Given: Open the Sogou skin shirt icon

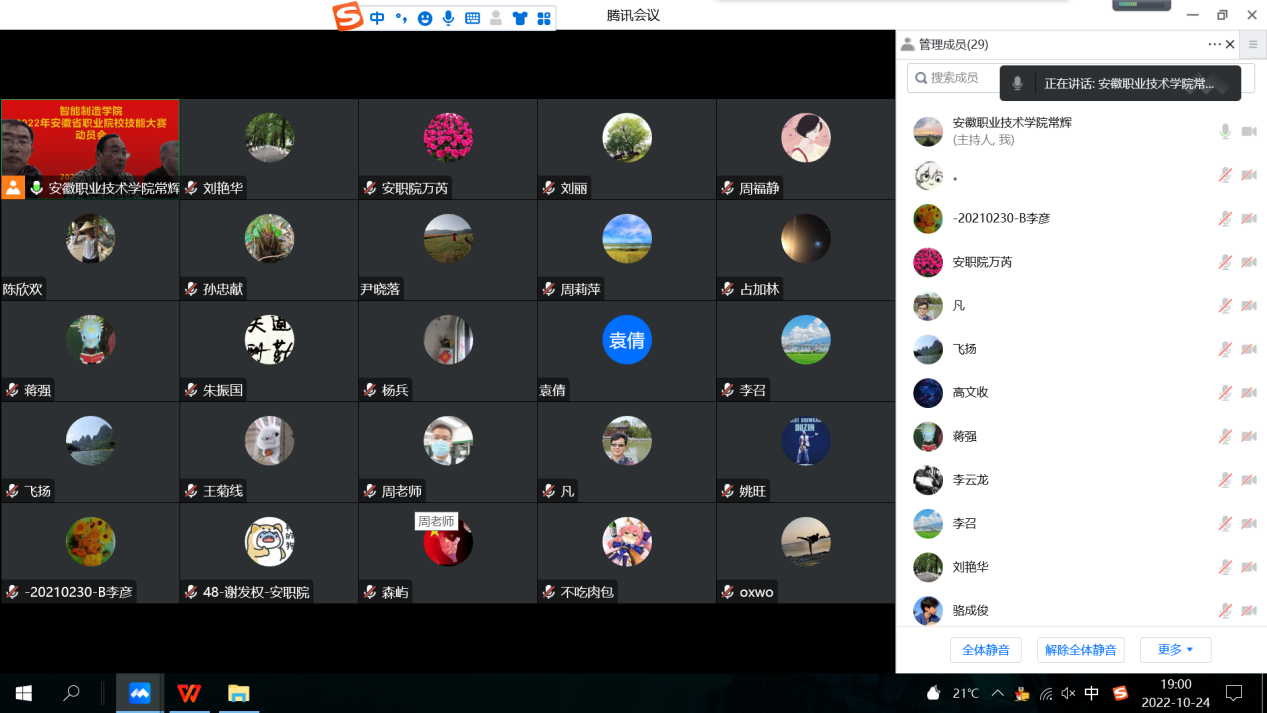Looking at the screenshot, I should pyautogui.click(x=519, y=18).
